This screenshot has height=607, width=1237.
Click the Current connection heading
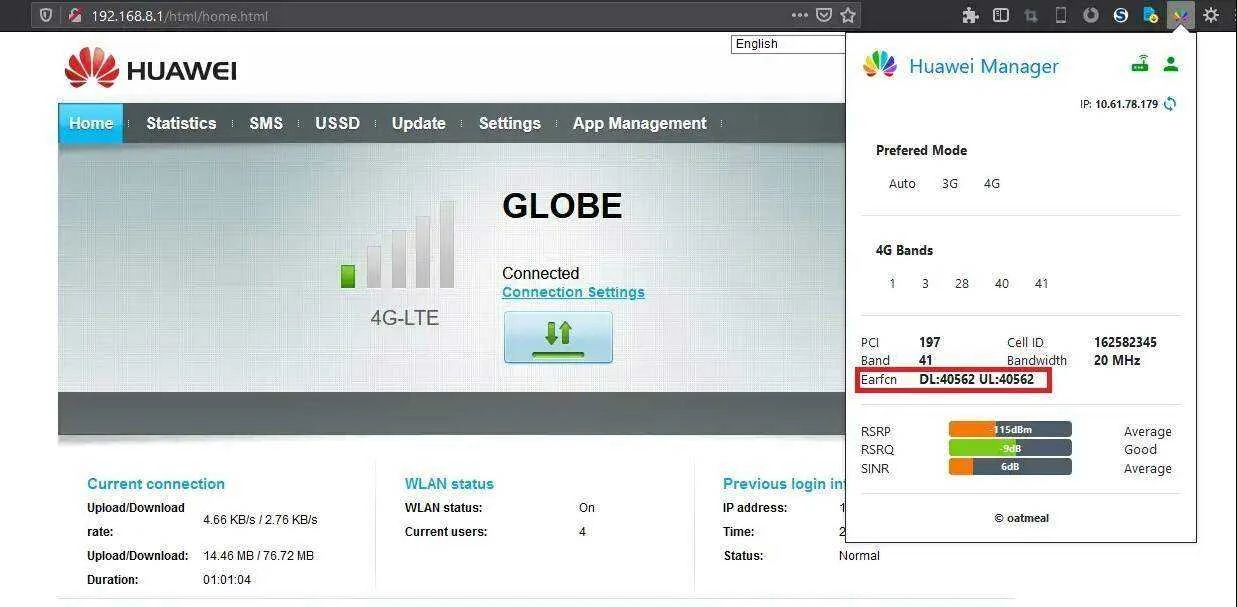click(x=156, y=484)
